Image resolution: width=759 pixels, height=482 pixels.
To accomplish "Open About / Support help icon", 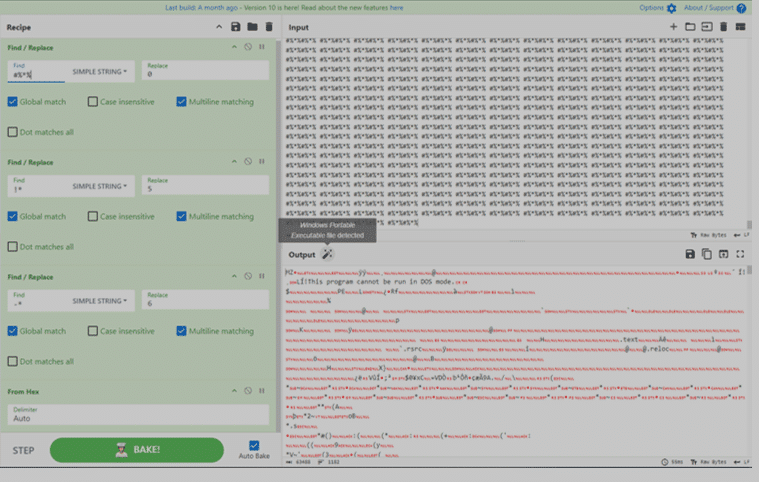I will [x=741, y=8].
